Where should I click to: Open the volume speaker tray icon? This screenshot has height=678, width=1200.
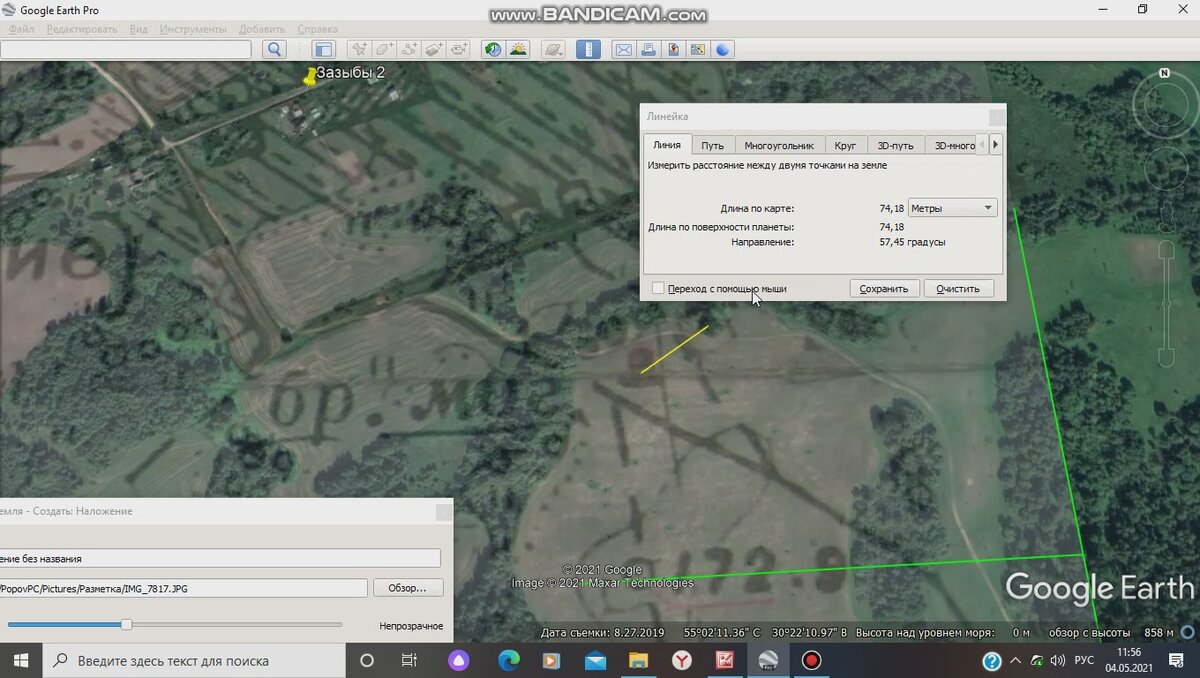[x=1058, y=660]
